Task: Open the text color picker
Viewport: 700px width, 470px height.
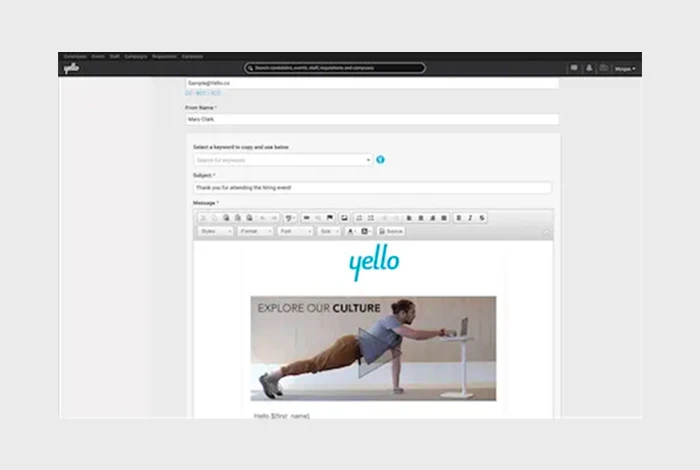Action: coord(351,231)
